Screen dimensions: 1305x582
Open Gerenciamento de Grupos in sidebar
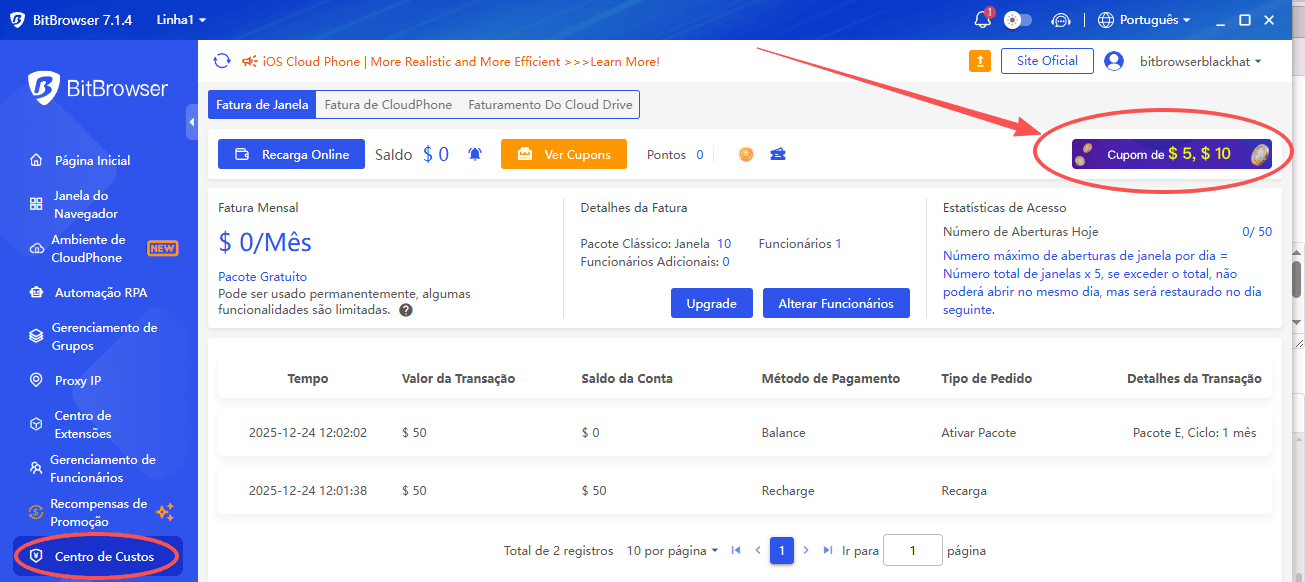pyautogui.click(x=104, y=336)
